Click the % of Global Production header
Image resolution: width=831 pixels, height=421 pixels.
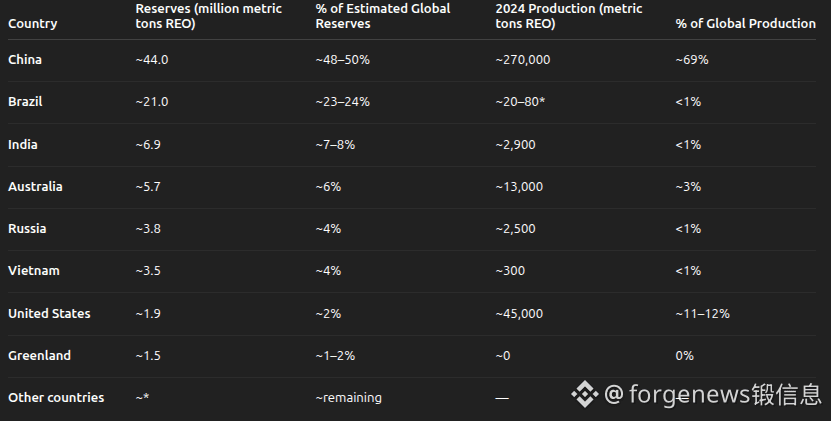[745, 23]
